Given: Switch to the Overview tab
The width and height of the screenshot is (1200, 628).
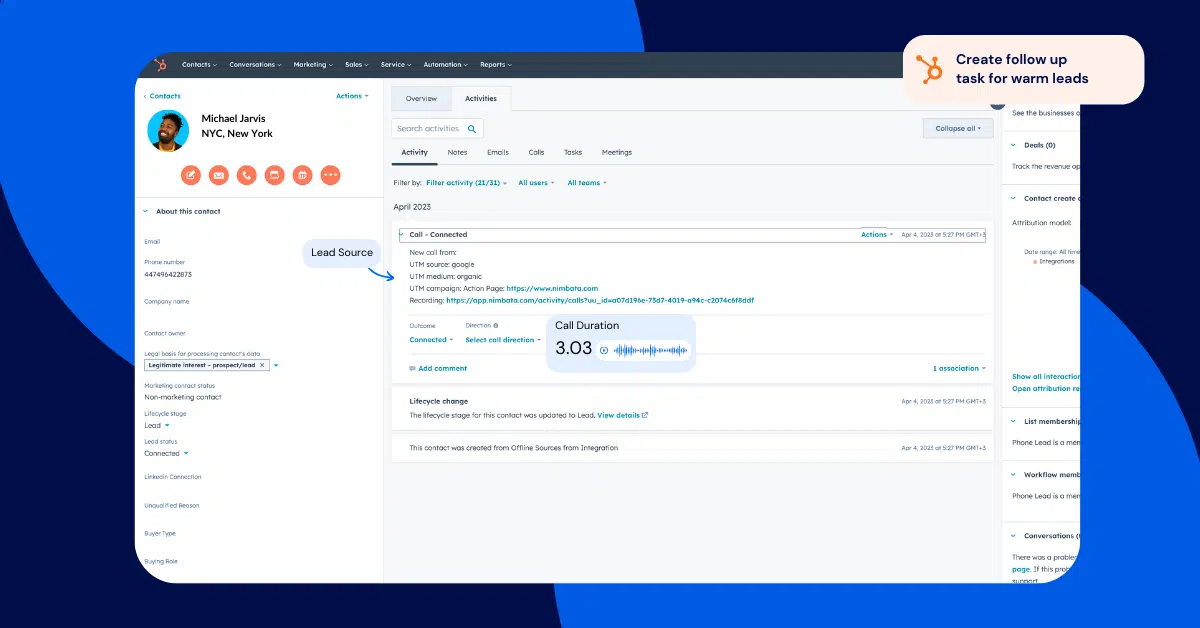Looking at the screenshot, I should click(x=421, y=99).
